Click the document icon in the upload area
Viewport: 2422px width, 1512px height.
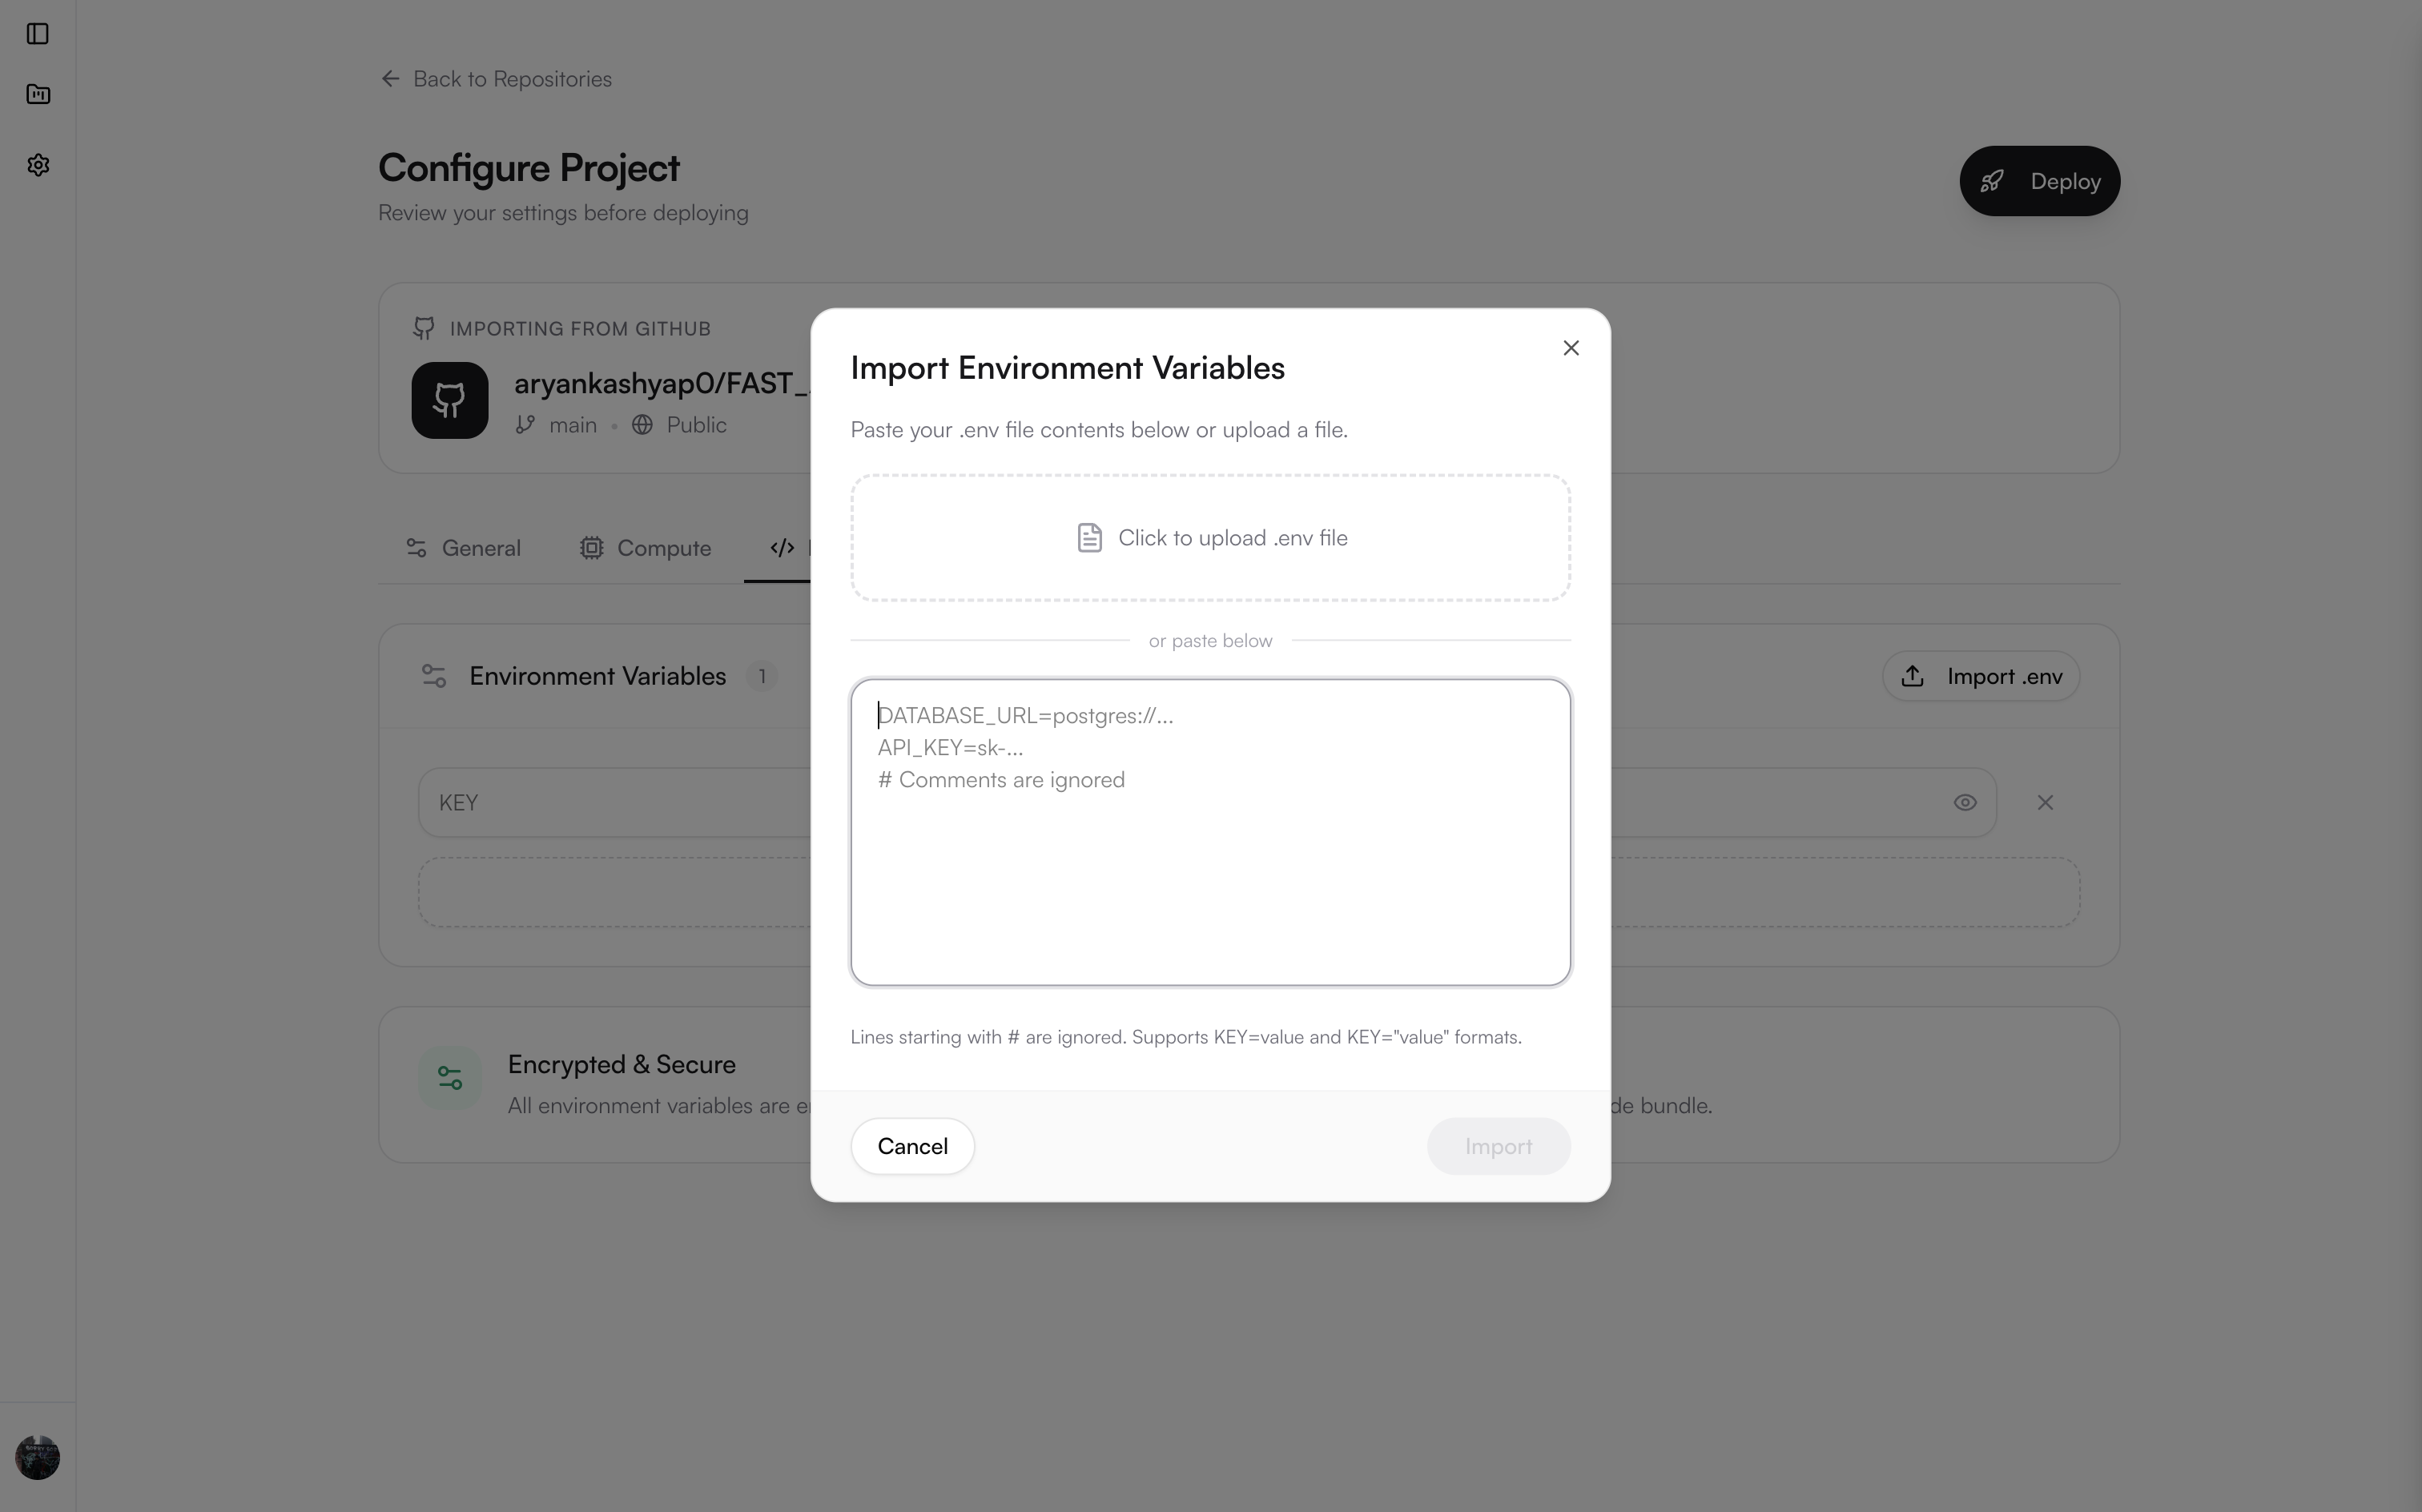[1090, 537]
